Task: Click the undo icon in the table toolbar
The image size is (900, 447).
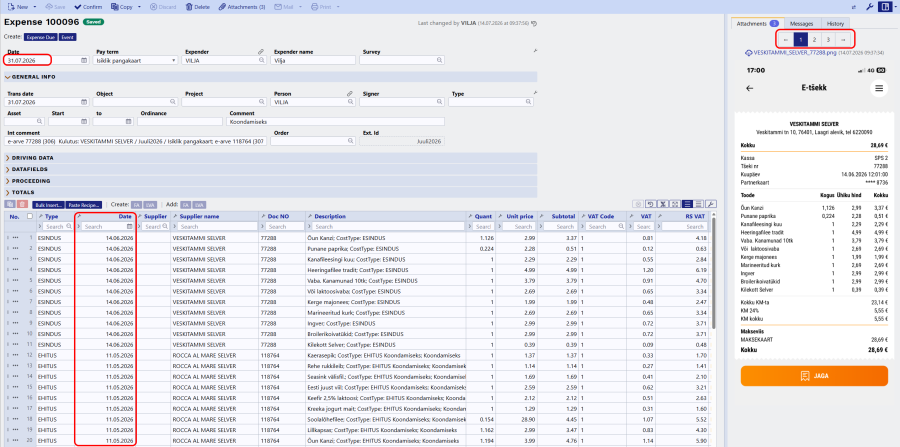Action: [650, 204]
